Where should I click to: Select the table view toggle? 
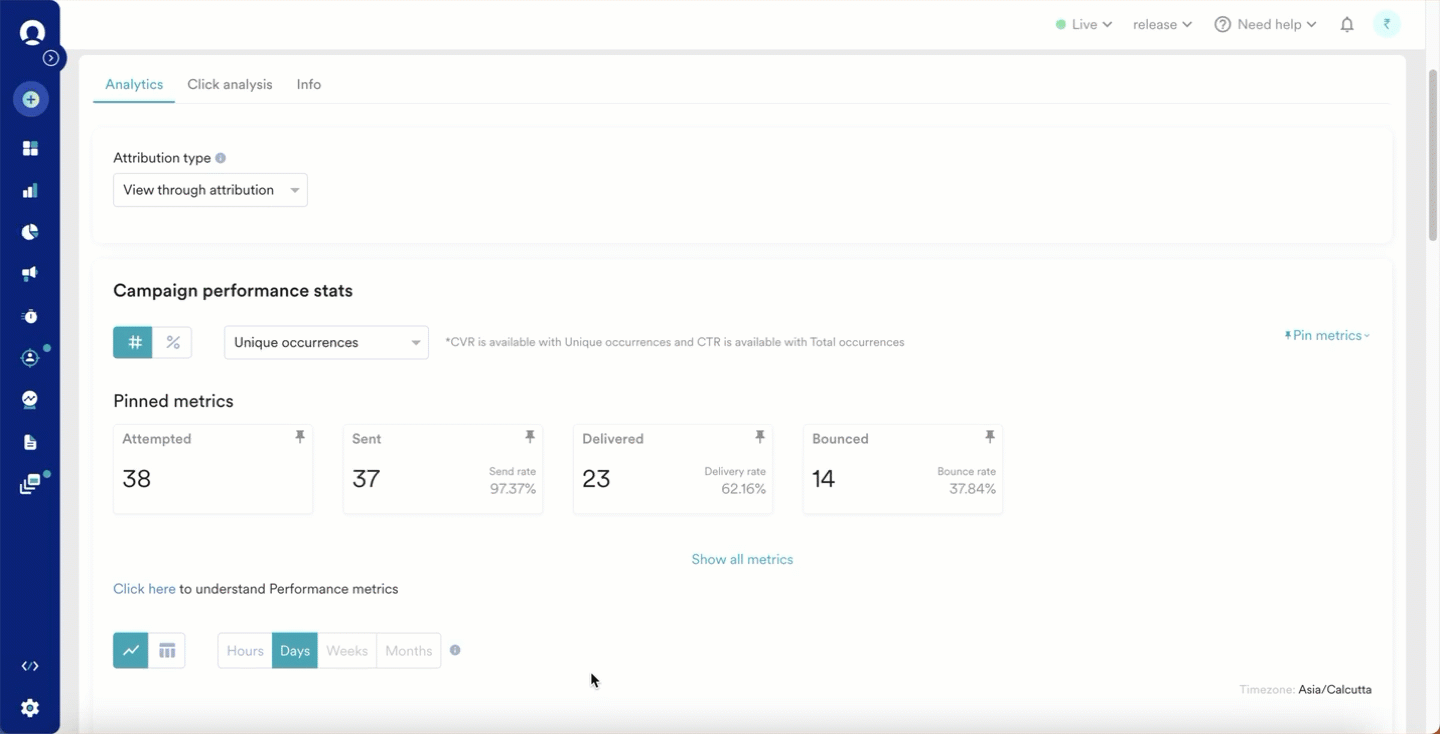tap(167, 650)
